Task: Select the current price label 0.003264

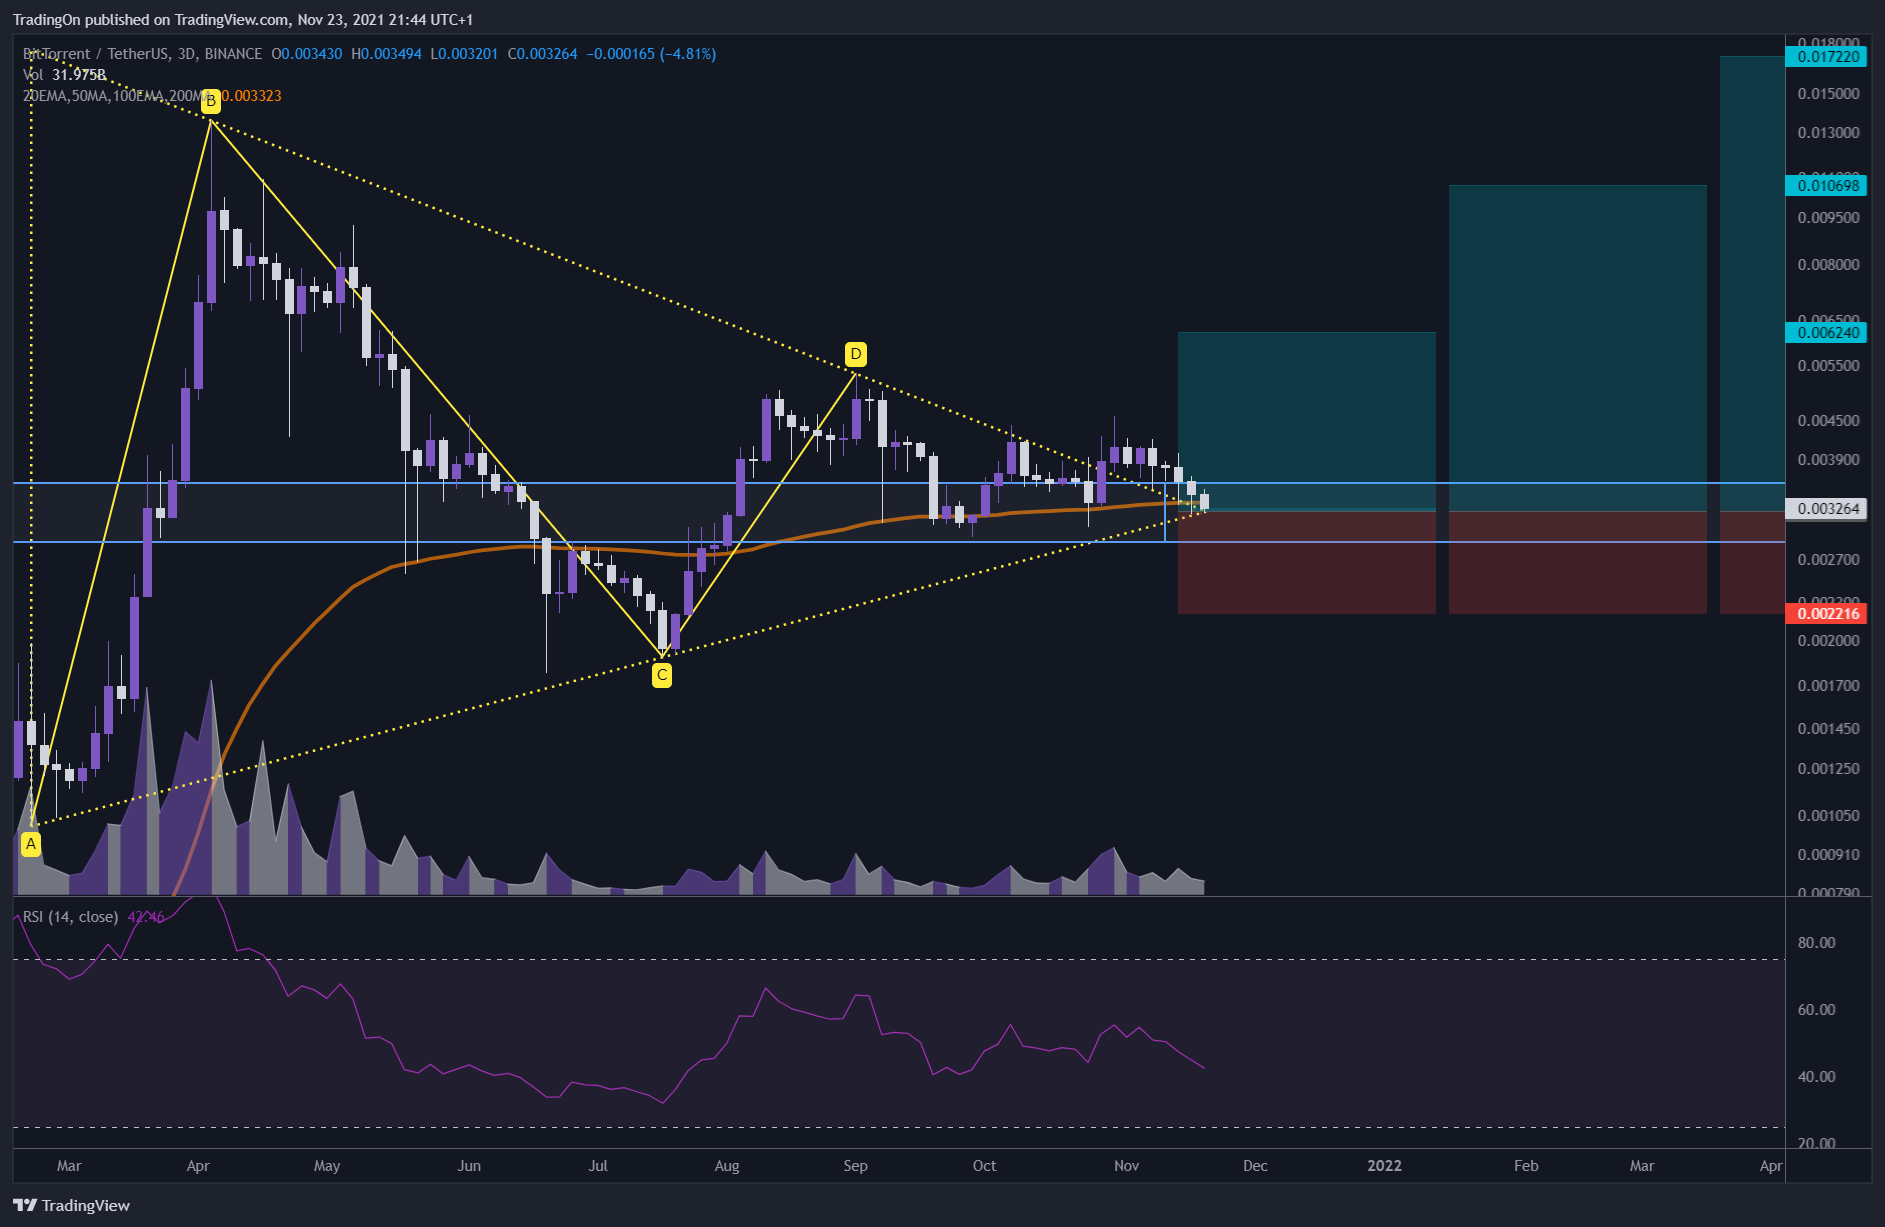Action: point(1826,509)
